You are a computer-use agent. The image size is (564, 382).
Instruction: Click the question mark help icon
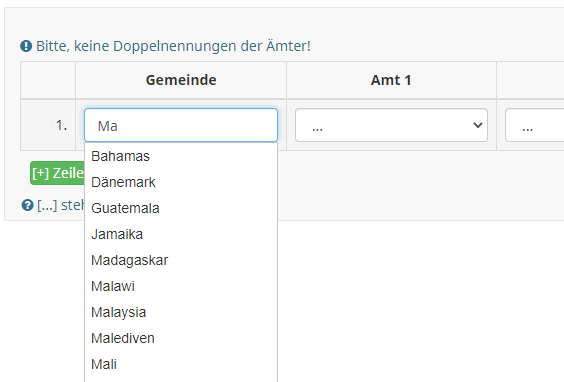click(x=27, y=205)
